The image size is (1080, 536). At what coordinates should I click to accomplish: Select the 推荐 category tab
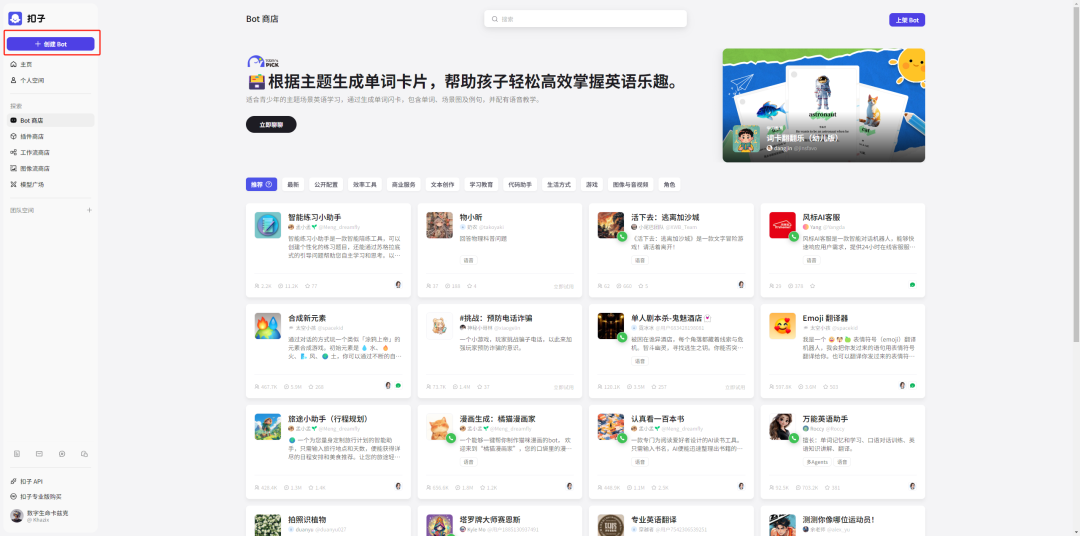(261, 185)
